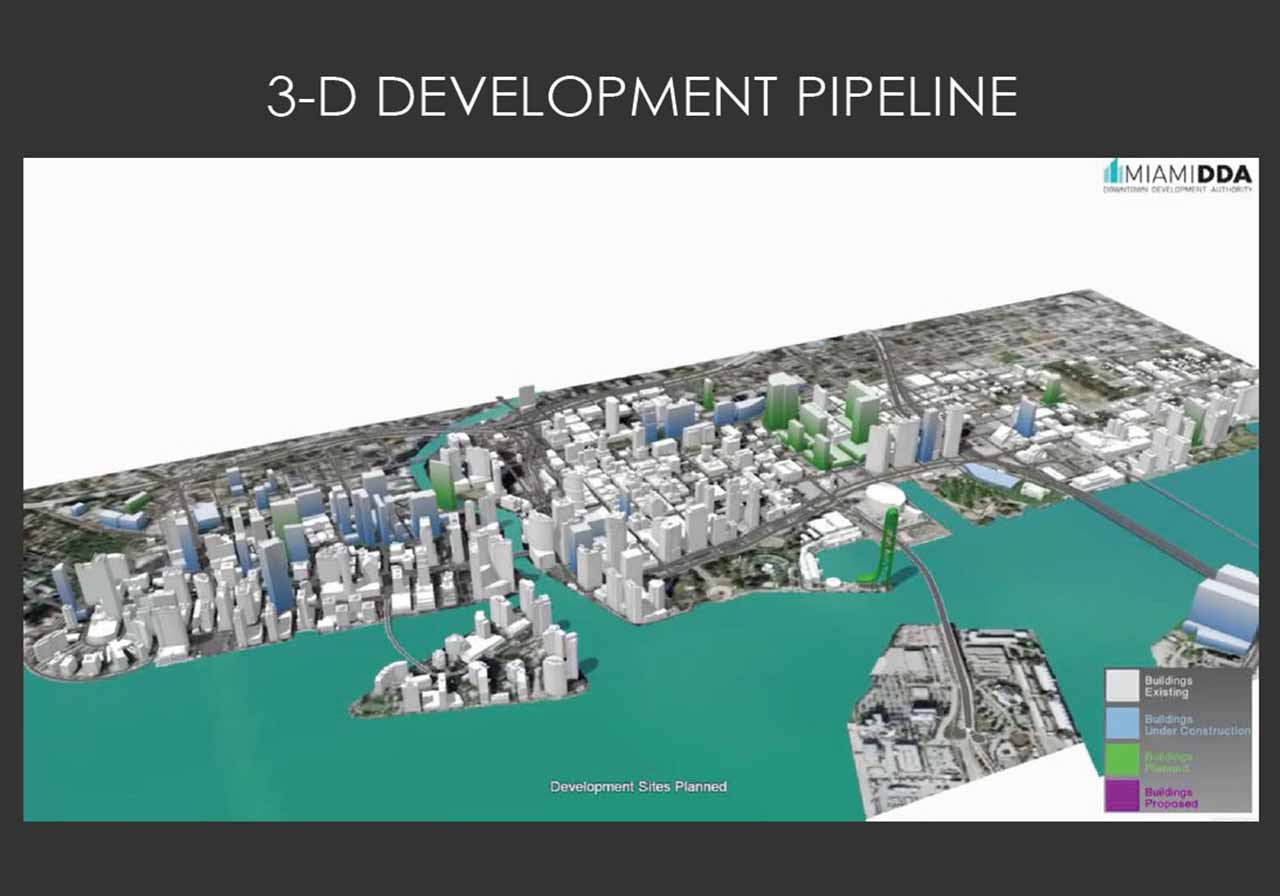Screen dimensions: 1280x896
Task: Select the blue Buildings Under Construction swatch
Action: 1123,722
